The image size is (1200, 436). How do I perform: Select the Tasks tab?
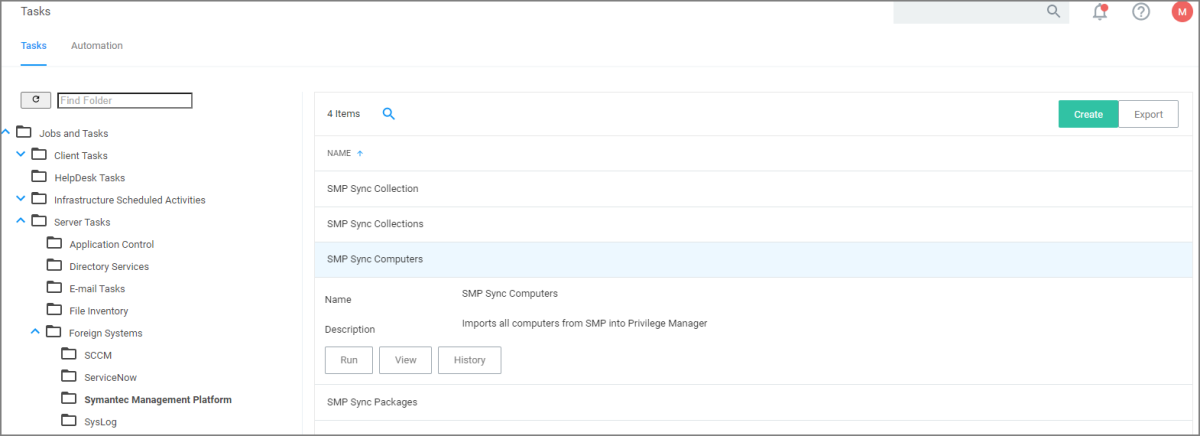tap(34, 46)
